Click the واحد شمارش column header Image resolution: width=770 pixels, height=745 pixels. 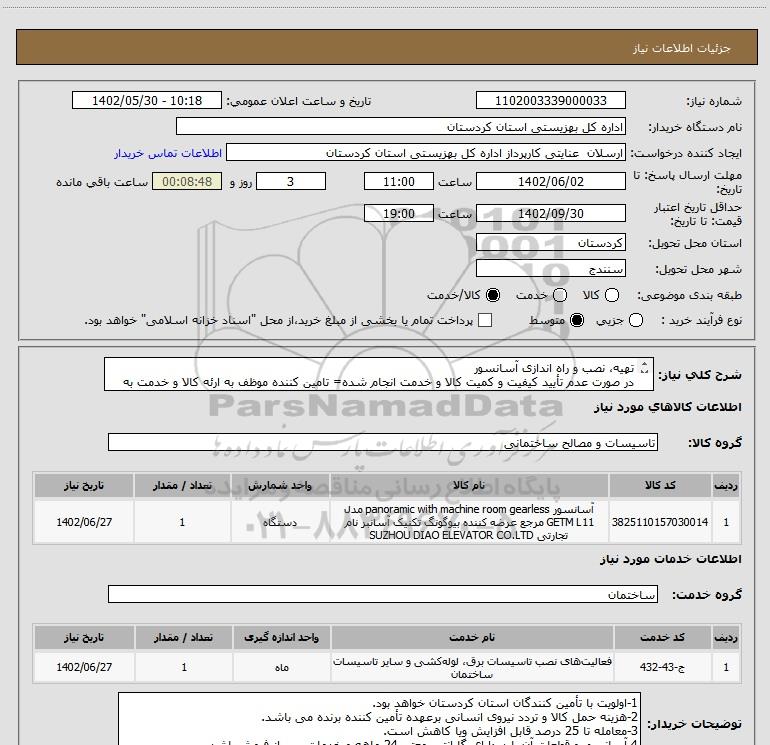(x=280, y=486)
